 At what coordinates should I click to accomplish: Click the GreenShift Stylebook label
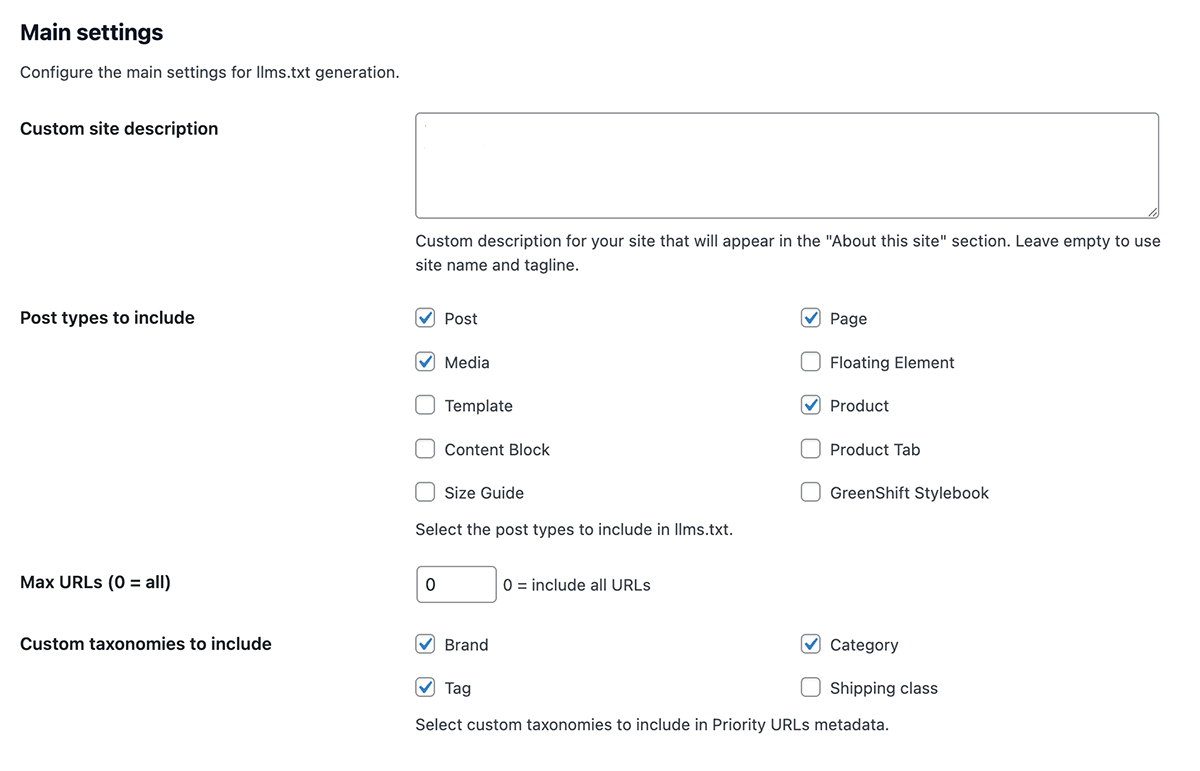click(x=909, y=493)
